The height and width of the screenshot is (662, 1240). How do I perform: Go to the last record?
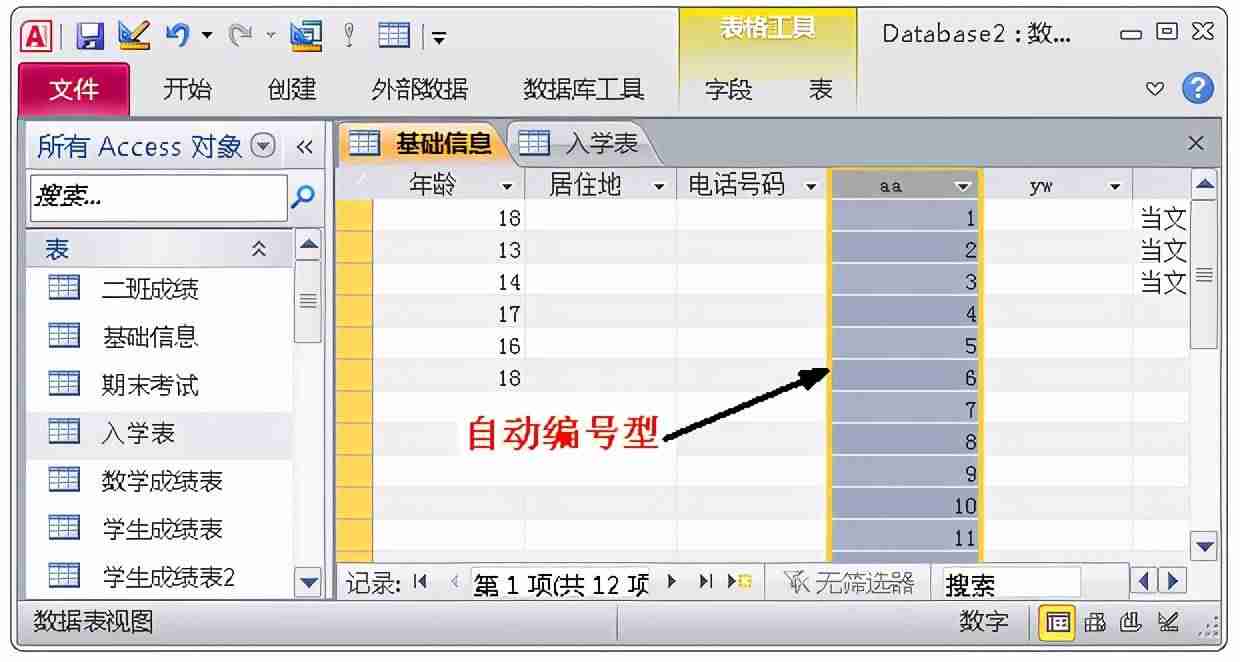[706, 582]
